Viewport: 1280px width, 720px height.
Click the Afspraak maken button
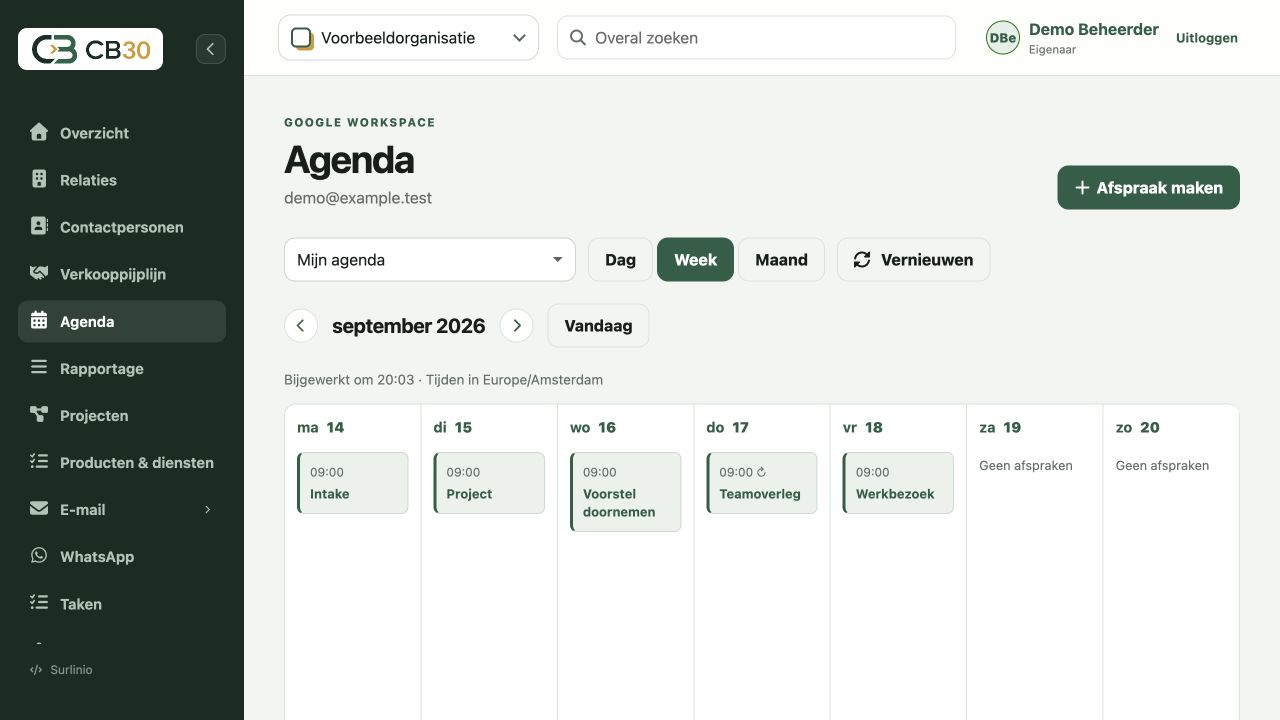1148,187
